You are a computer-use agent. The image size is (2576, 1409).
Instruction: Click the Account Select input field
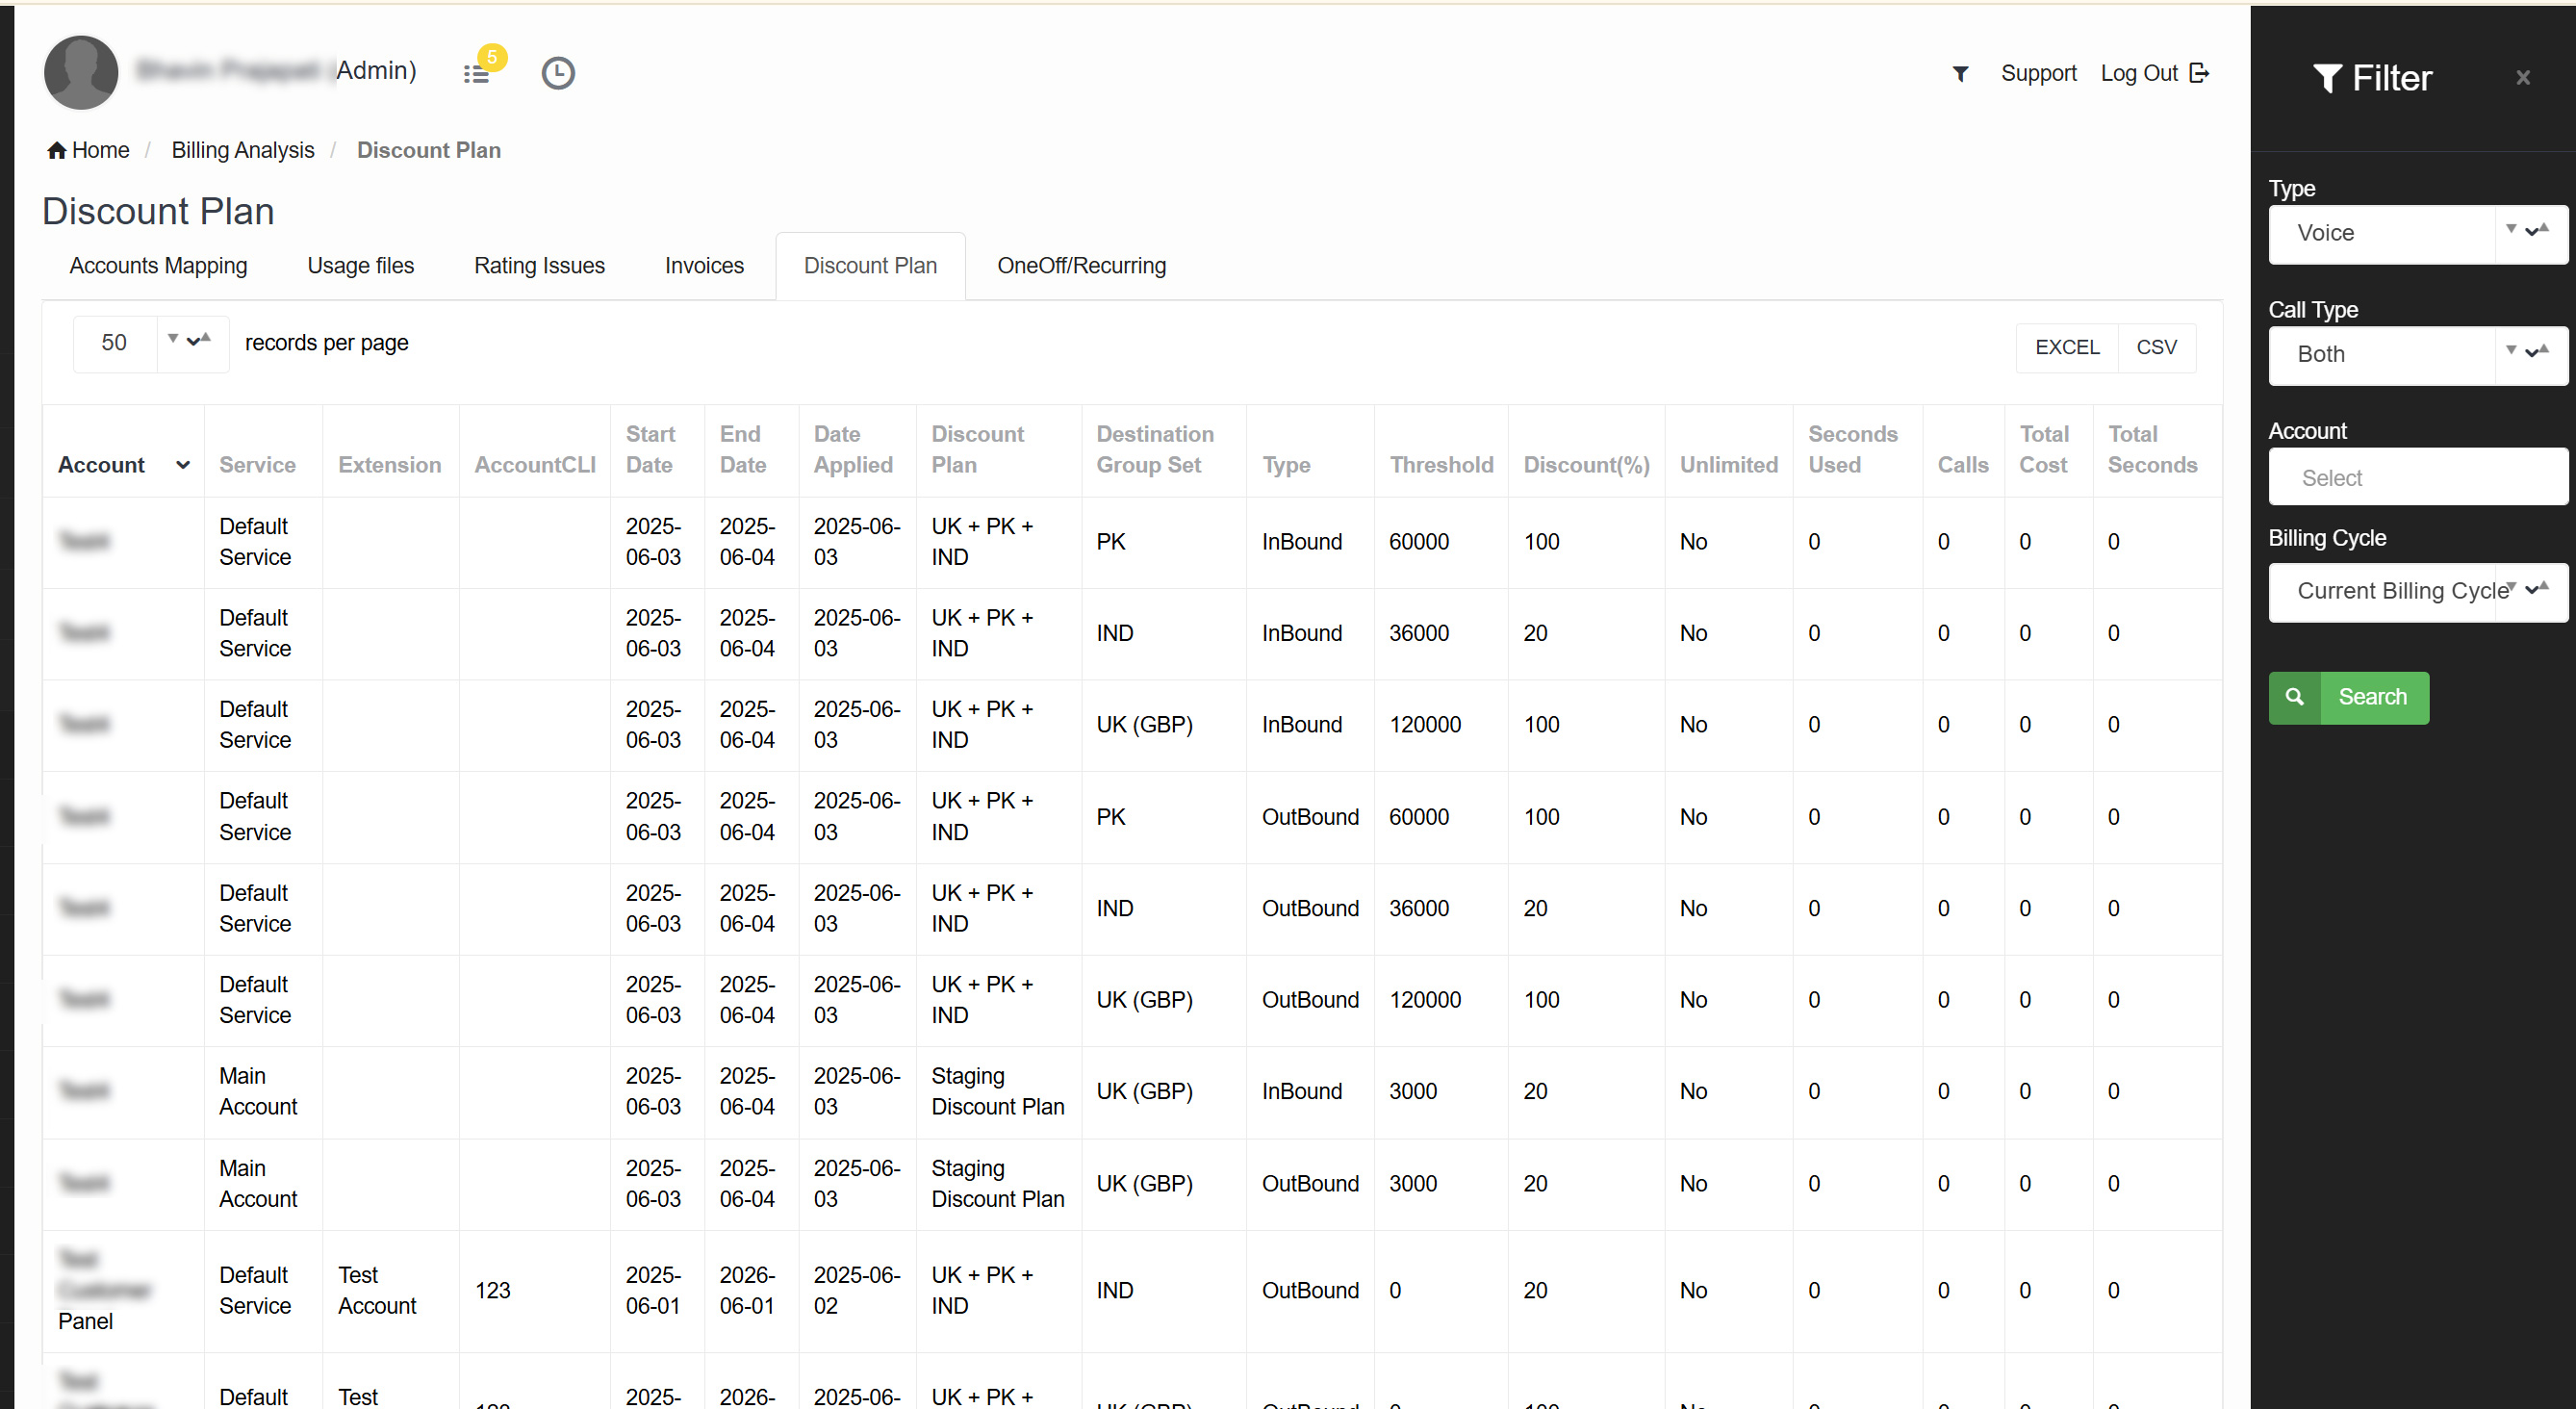coord(2416,478)
